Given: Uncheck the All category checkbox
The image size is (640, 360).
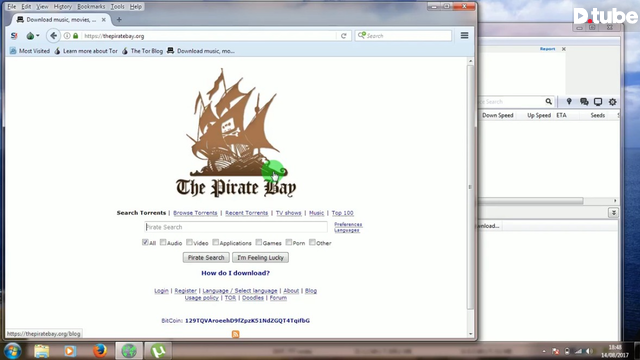Looking at the screenshot, I should (145, 242).
